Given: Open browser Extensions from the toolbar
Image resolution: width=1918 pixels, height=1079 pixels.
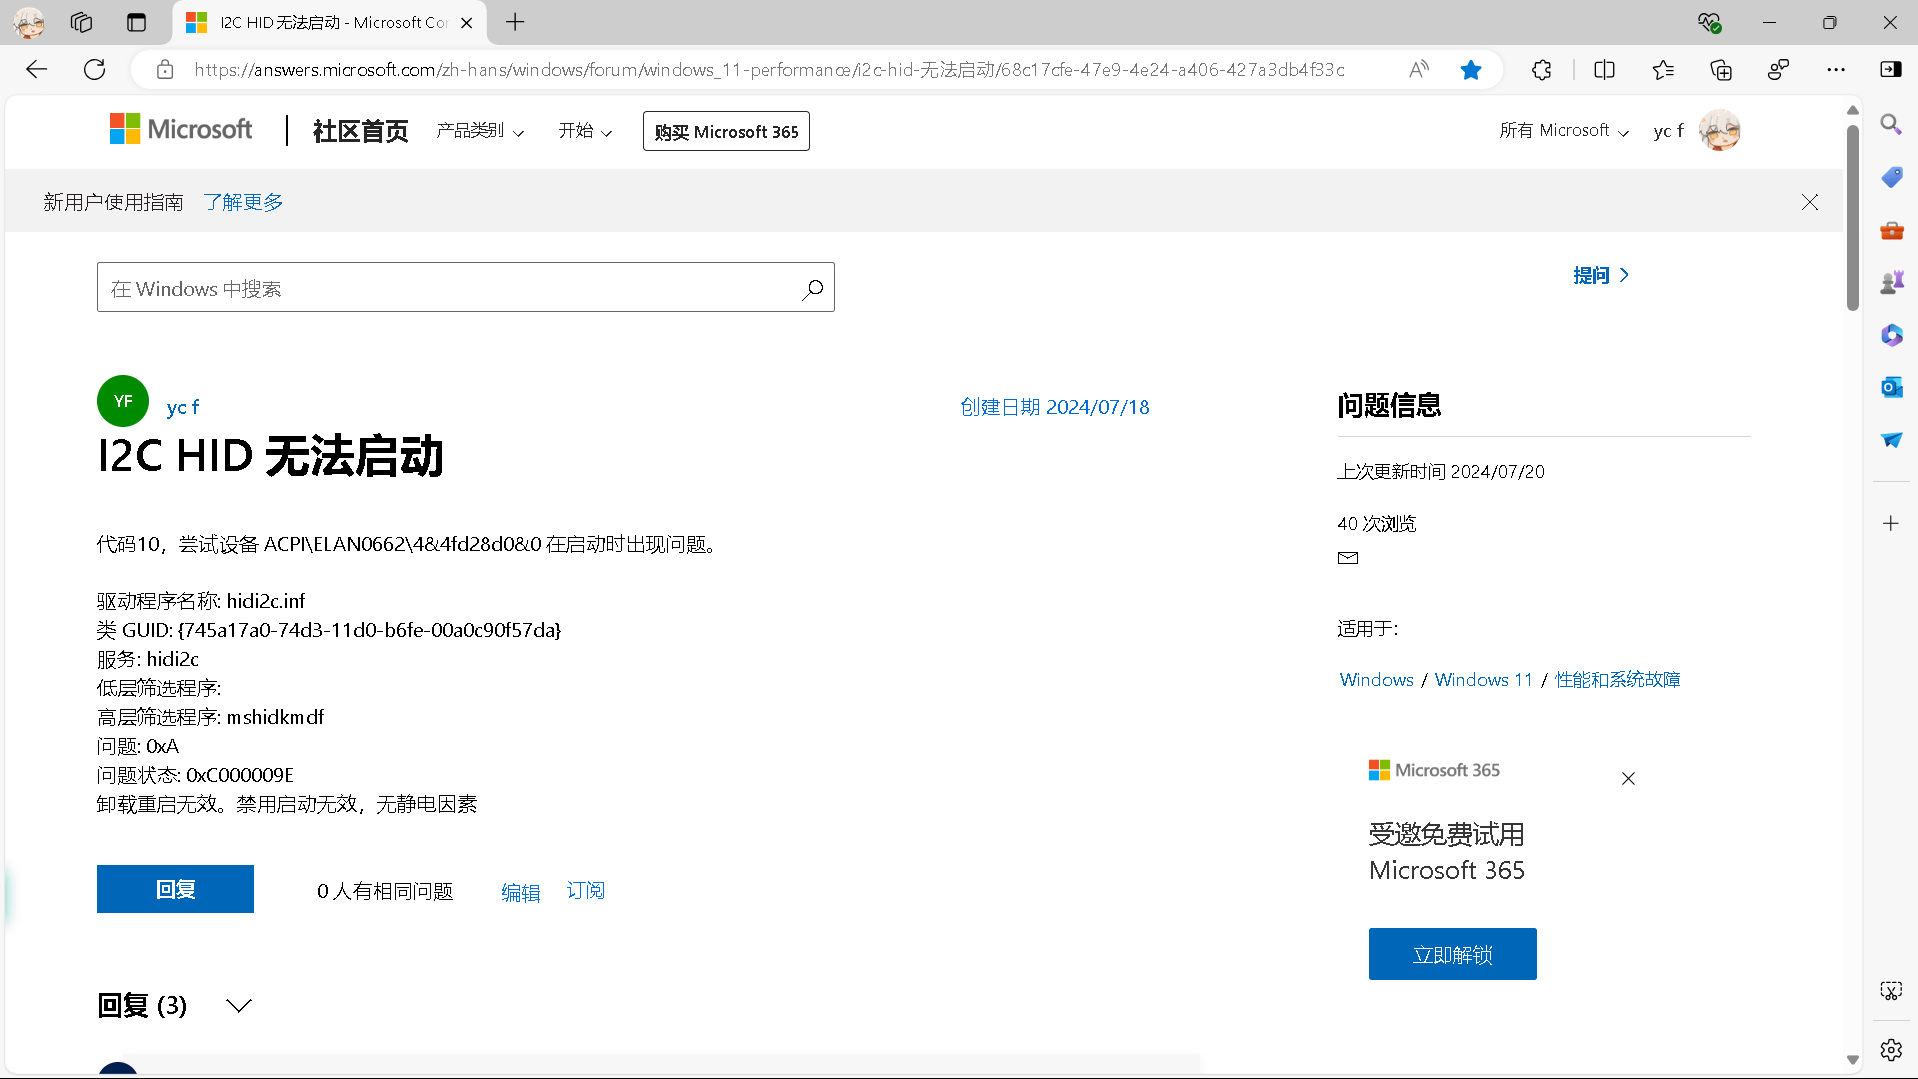Looking at the screenshot, I should pyautogui.click(x=1541, y=69).
